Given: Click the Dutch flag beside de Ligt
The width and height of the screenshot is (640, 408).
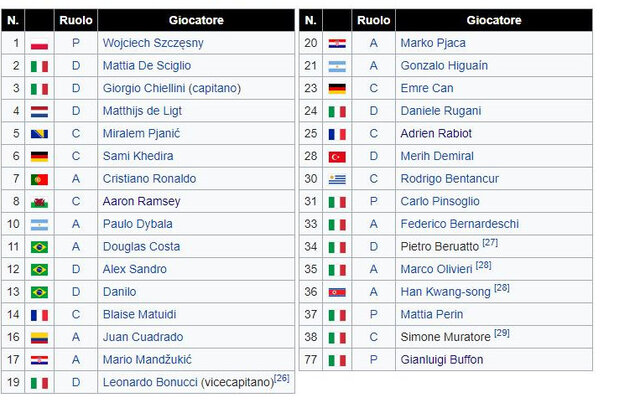Looking at the screenshot, I should pyautogui.click(x=39, y=111).
